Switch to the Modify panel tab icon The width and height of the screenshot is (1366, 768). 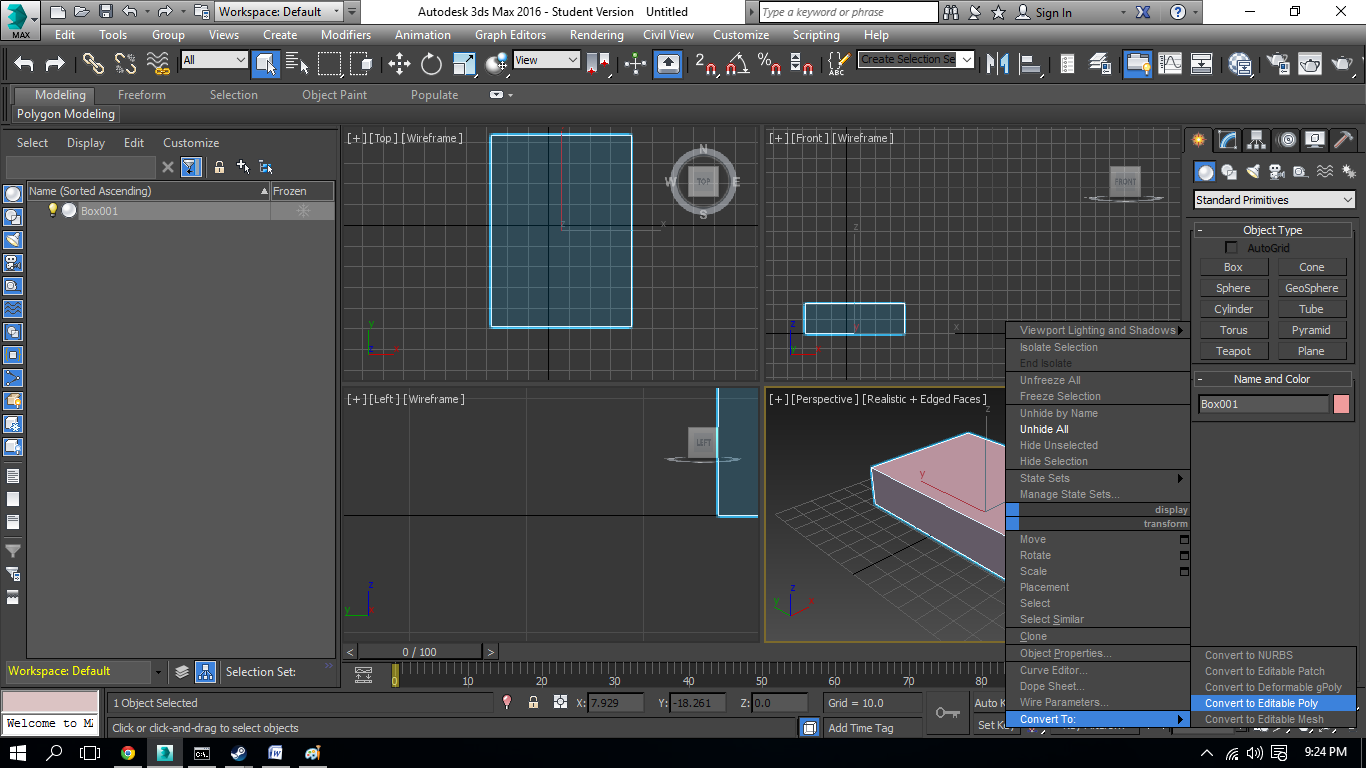1227,140
